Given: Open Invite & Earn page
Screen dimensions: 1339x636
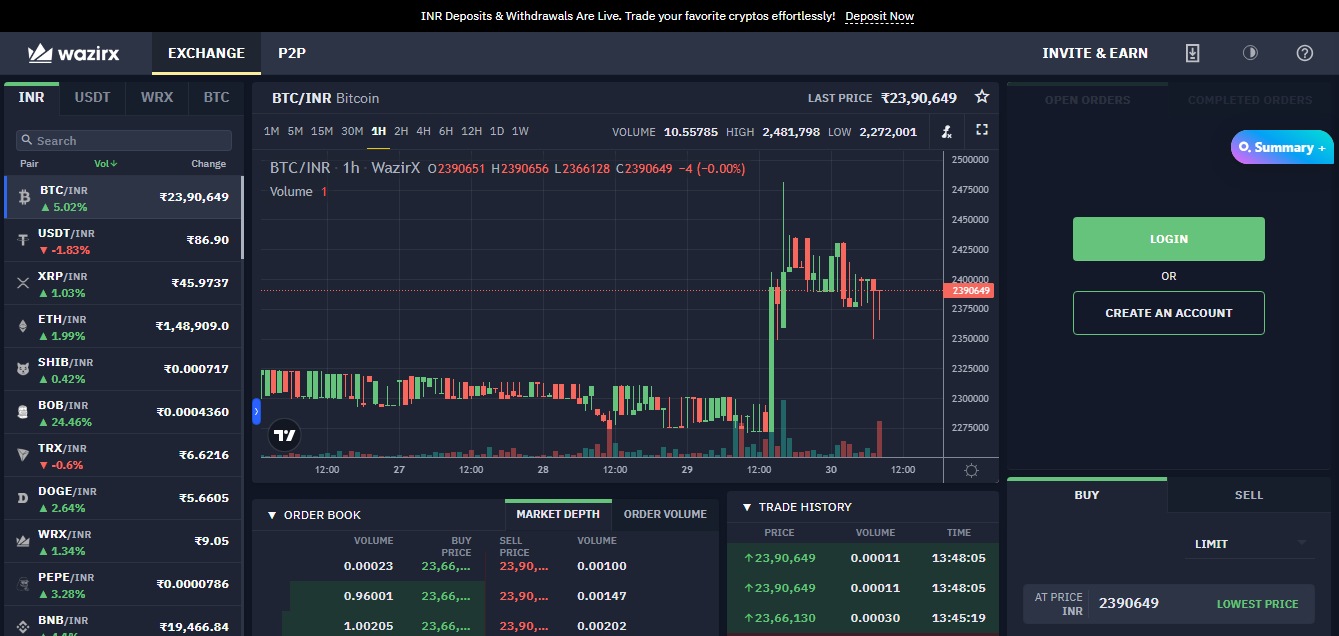Looking at the screenshot, I should click(x=1095, y=53).
